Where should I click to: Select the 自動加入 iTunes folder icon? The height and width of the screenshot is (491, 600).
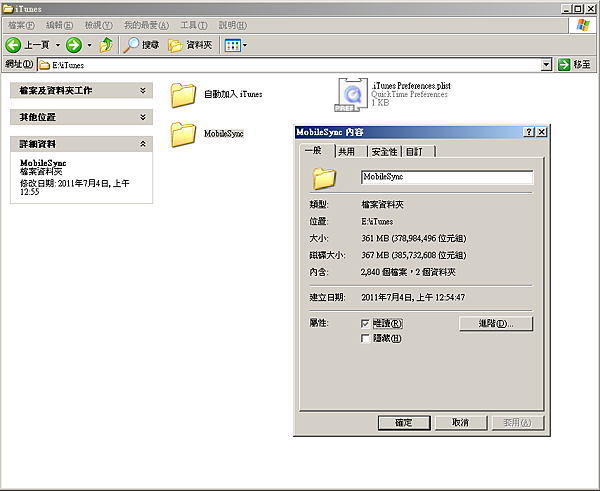[183, 95]
